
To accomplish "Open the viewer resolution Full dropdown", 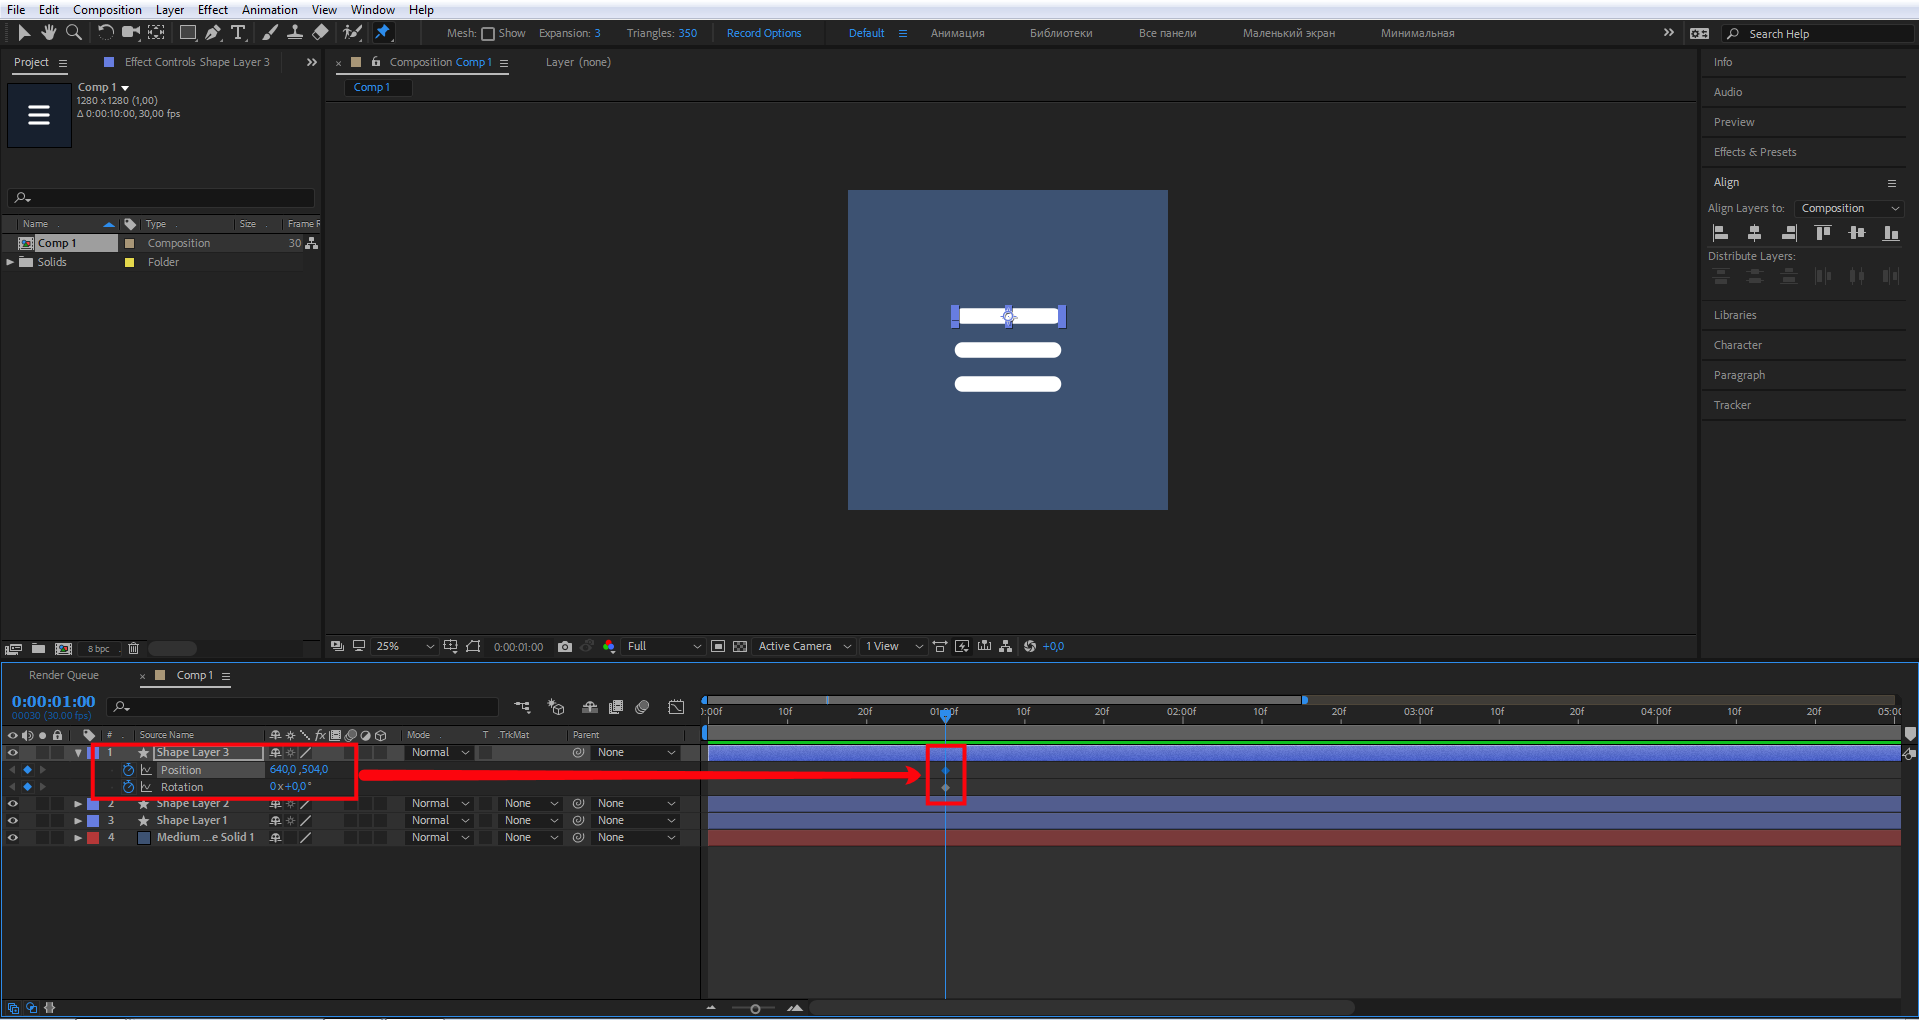I will (x=663, y=647).
